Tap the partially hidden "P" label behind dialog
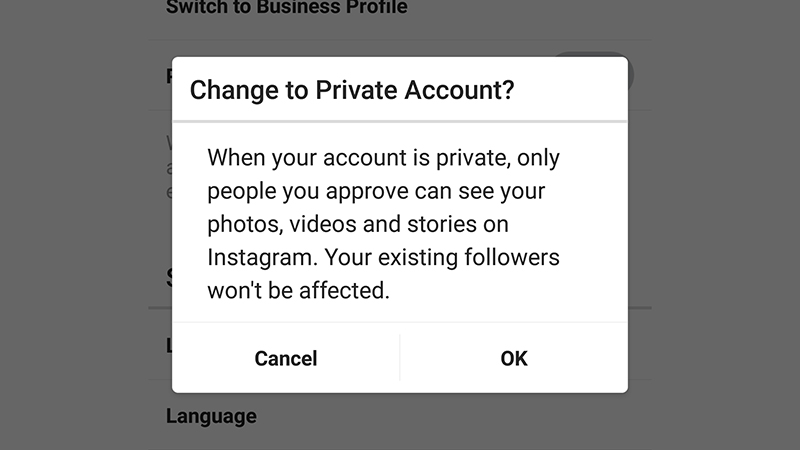Screen dimensions: 800x450 click(x=169, y=76)
